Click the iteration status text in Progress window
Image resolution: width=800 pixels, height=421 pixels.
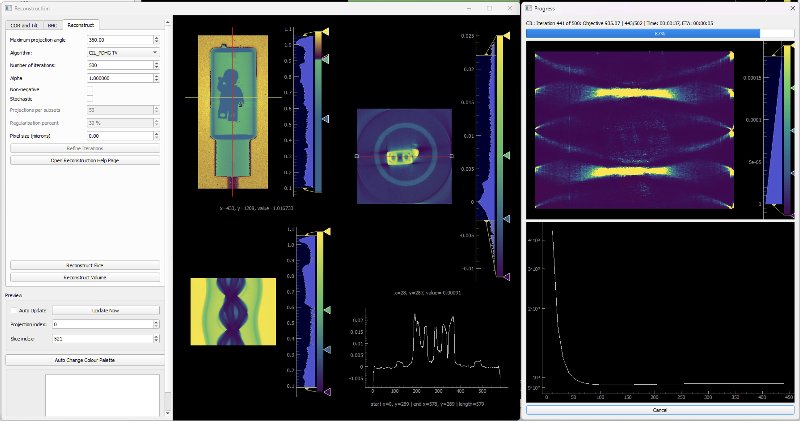(619, 23)
